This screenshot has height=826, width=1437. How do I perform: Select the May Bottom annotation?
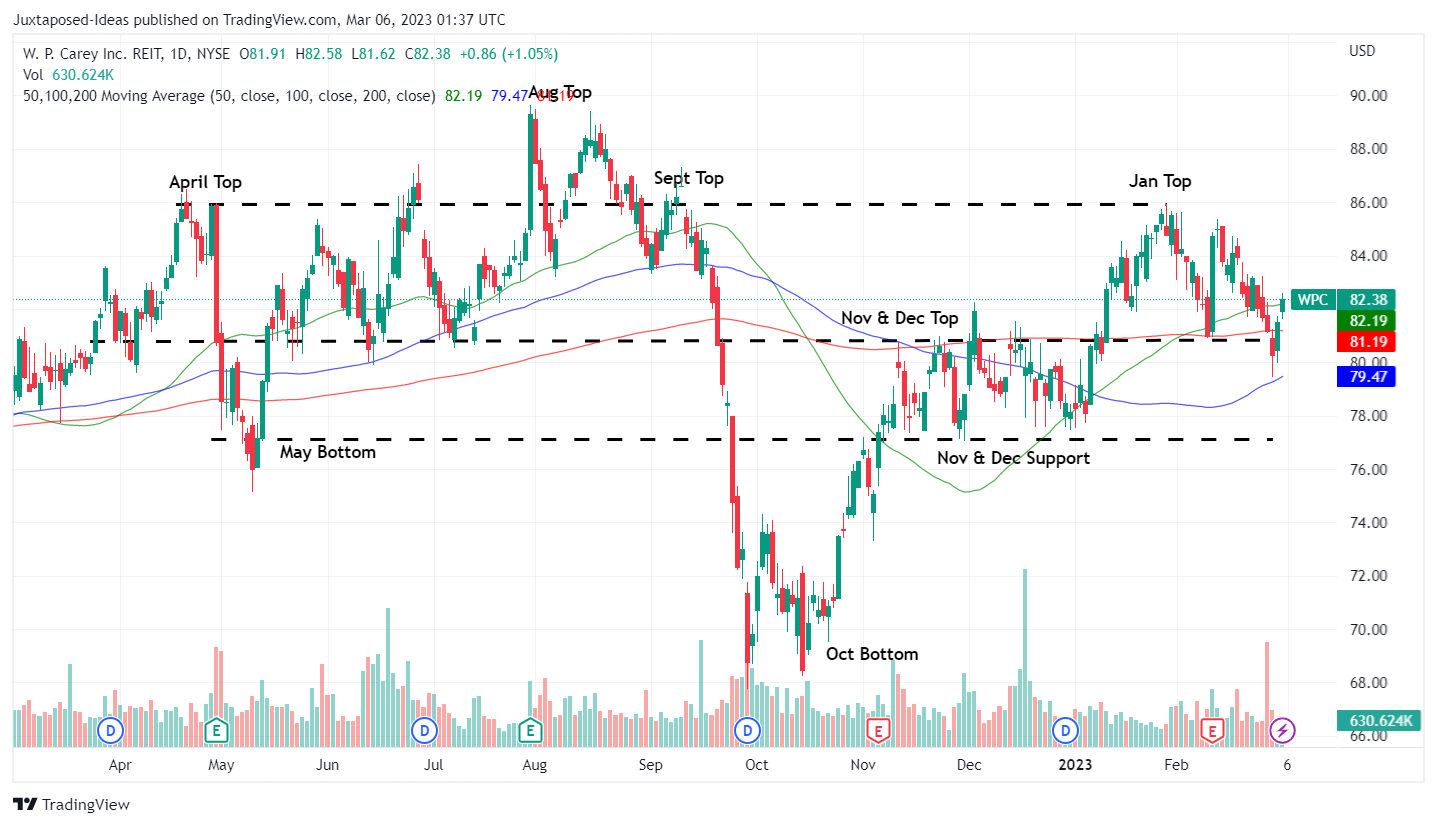click(328, 452)
